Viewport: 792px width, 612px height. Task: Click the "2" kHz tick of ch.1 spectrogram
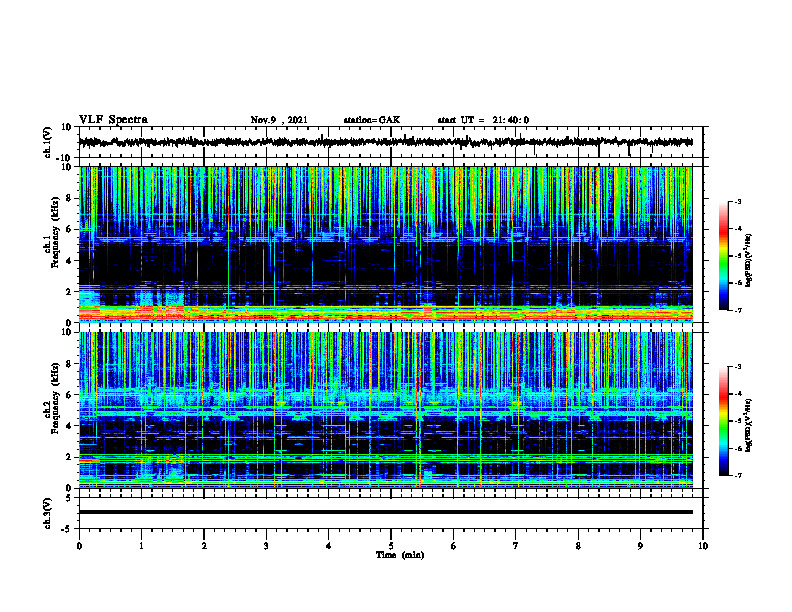pyautogui.click(x=69, y=291)
